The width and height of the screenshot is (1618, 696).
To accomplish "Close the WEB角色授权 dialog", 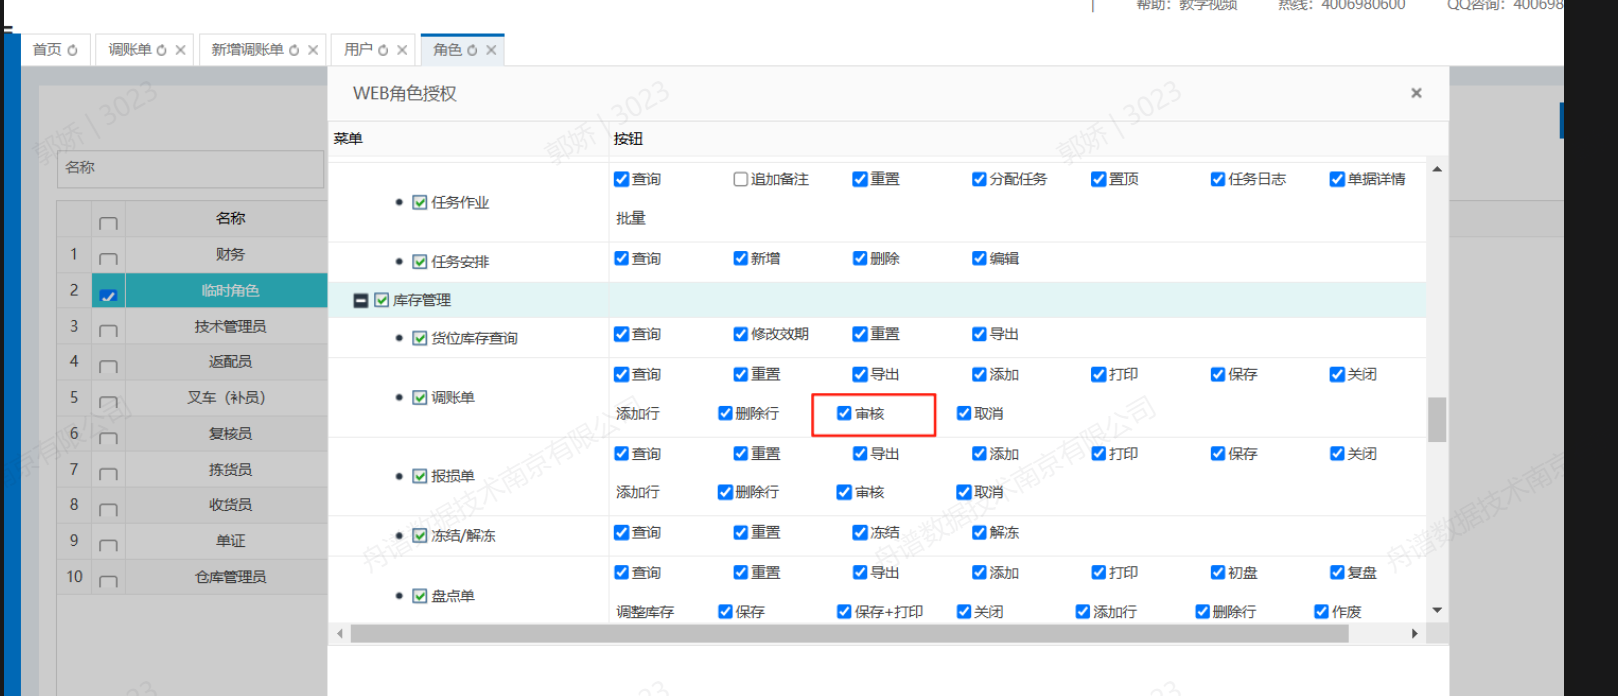I will coord(1416,93).
